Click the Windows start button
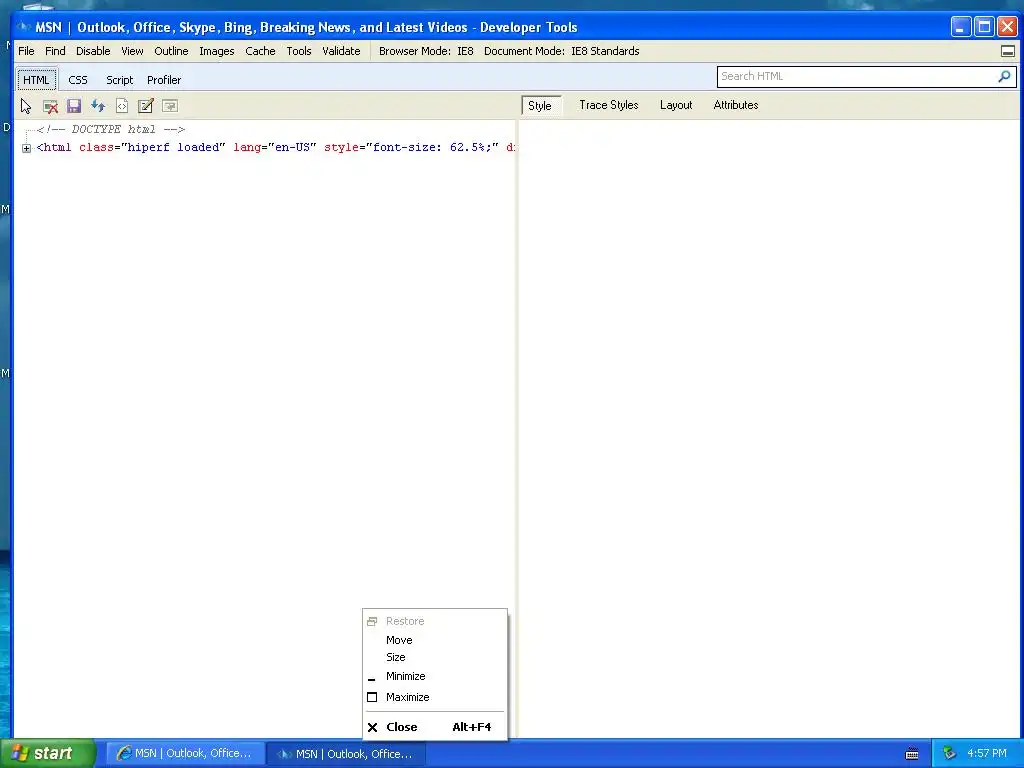 [48, 753]
